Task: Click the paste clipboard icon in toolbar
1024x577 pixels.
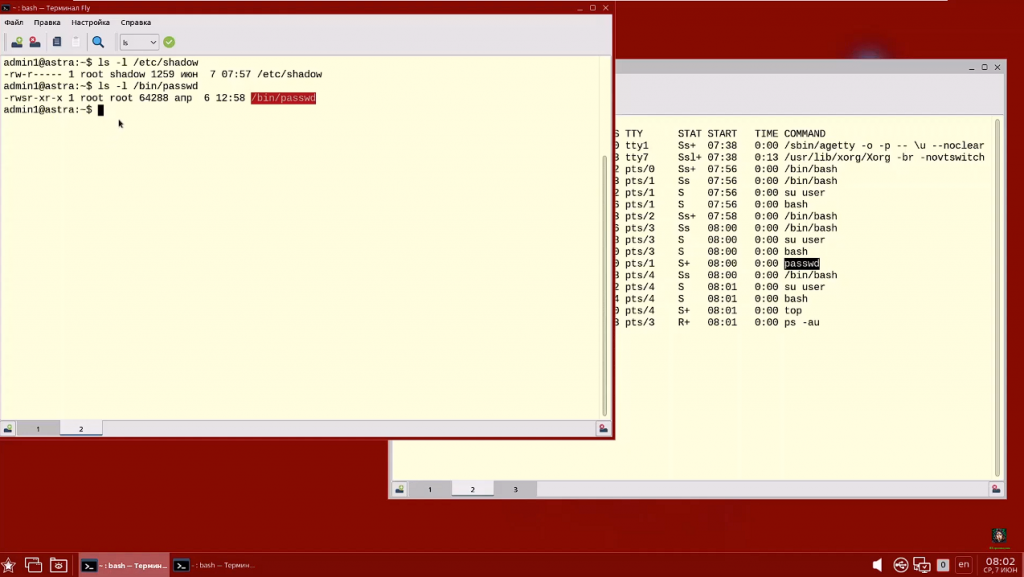Action: pos(76,42)
